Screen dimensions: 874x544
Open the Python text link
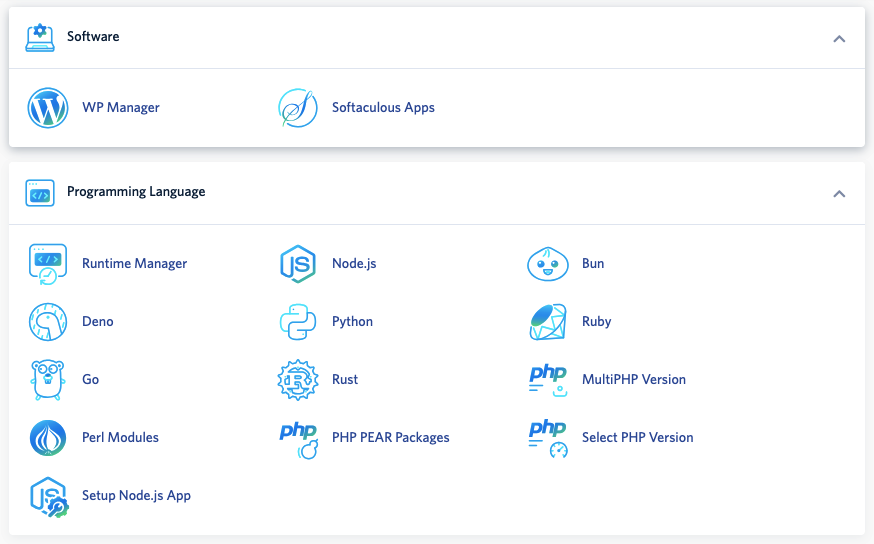coord(352,322)
